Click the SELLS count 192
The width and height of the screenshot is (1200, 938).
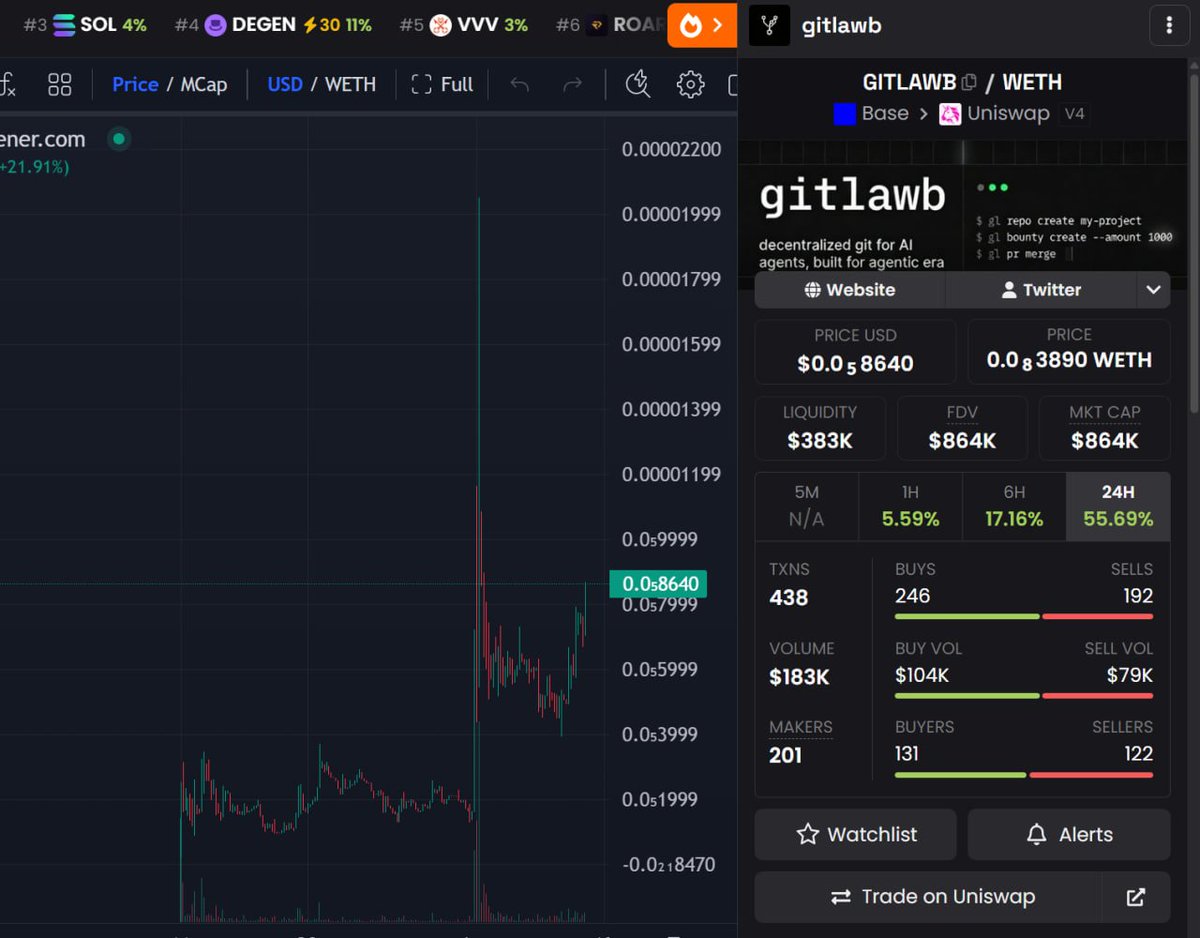coord(1138,596)
